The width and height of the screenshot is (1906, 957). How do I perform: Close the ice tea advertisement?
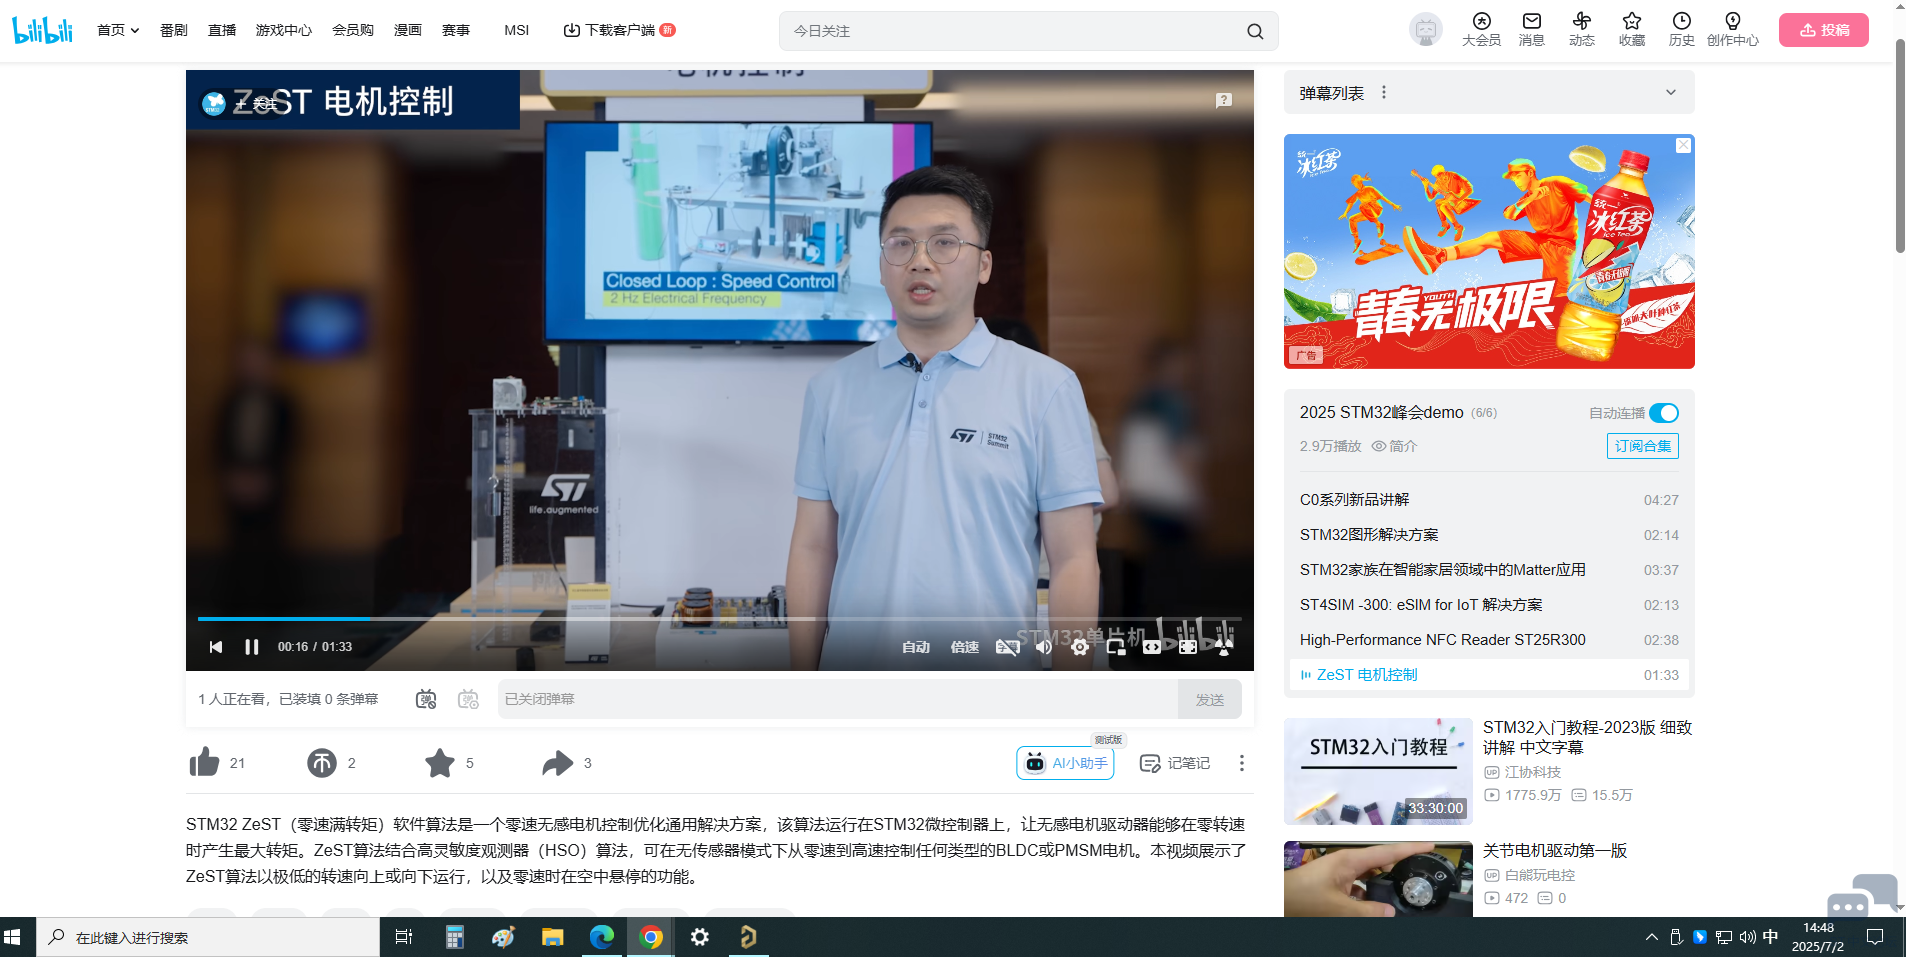(x=1684, y=146)
